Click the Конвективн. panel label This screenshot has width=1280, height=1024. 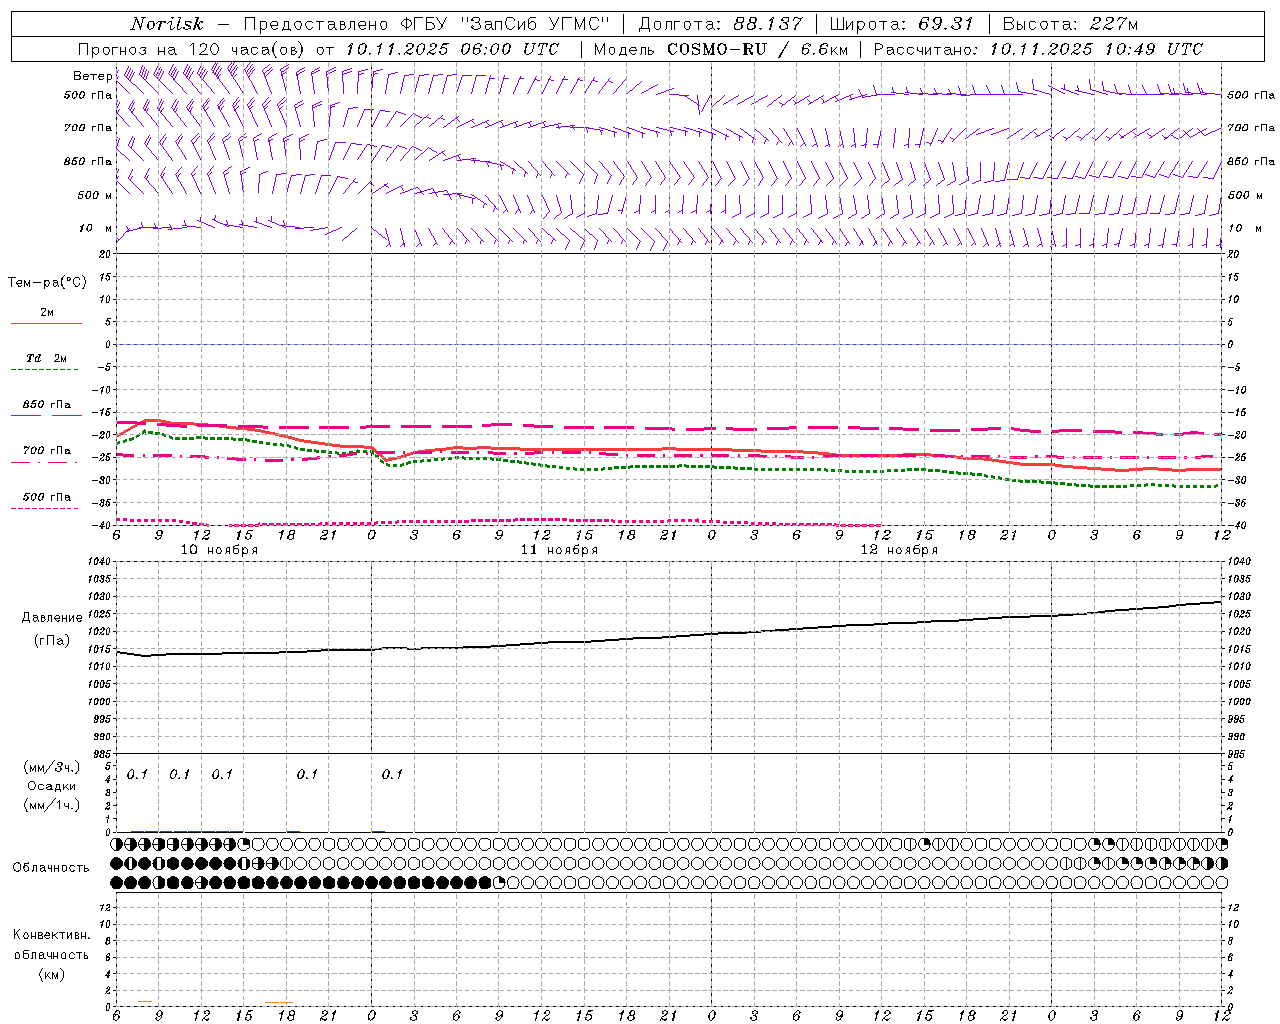click(x=51, y=935)
